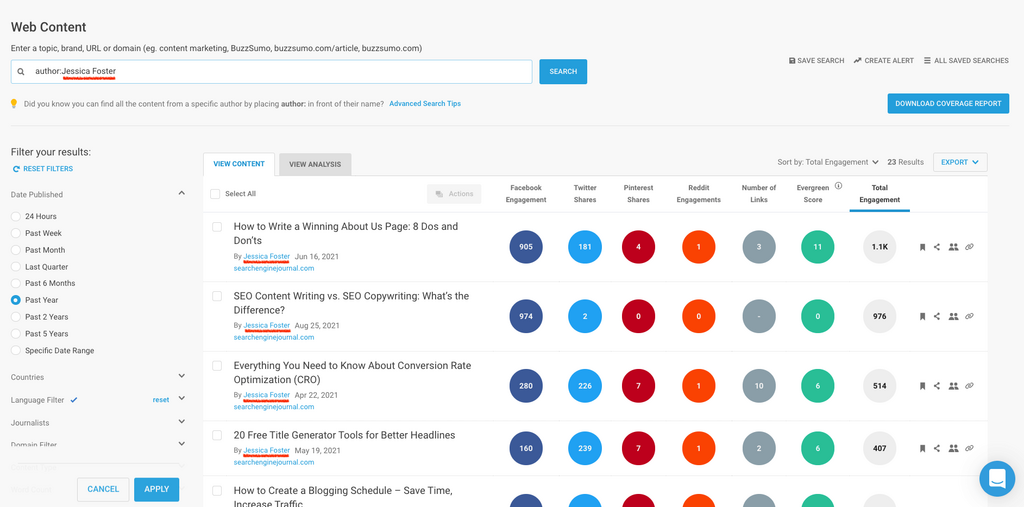This screenshot has width=1024, height=507.
Task: Bookmark the 20 Free Title Generator Tools article
Action: (x=922, y=449)
